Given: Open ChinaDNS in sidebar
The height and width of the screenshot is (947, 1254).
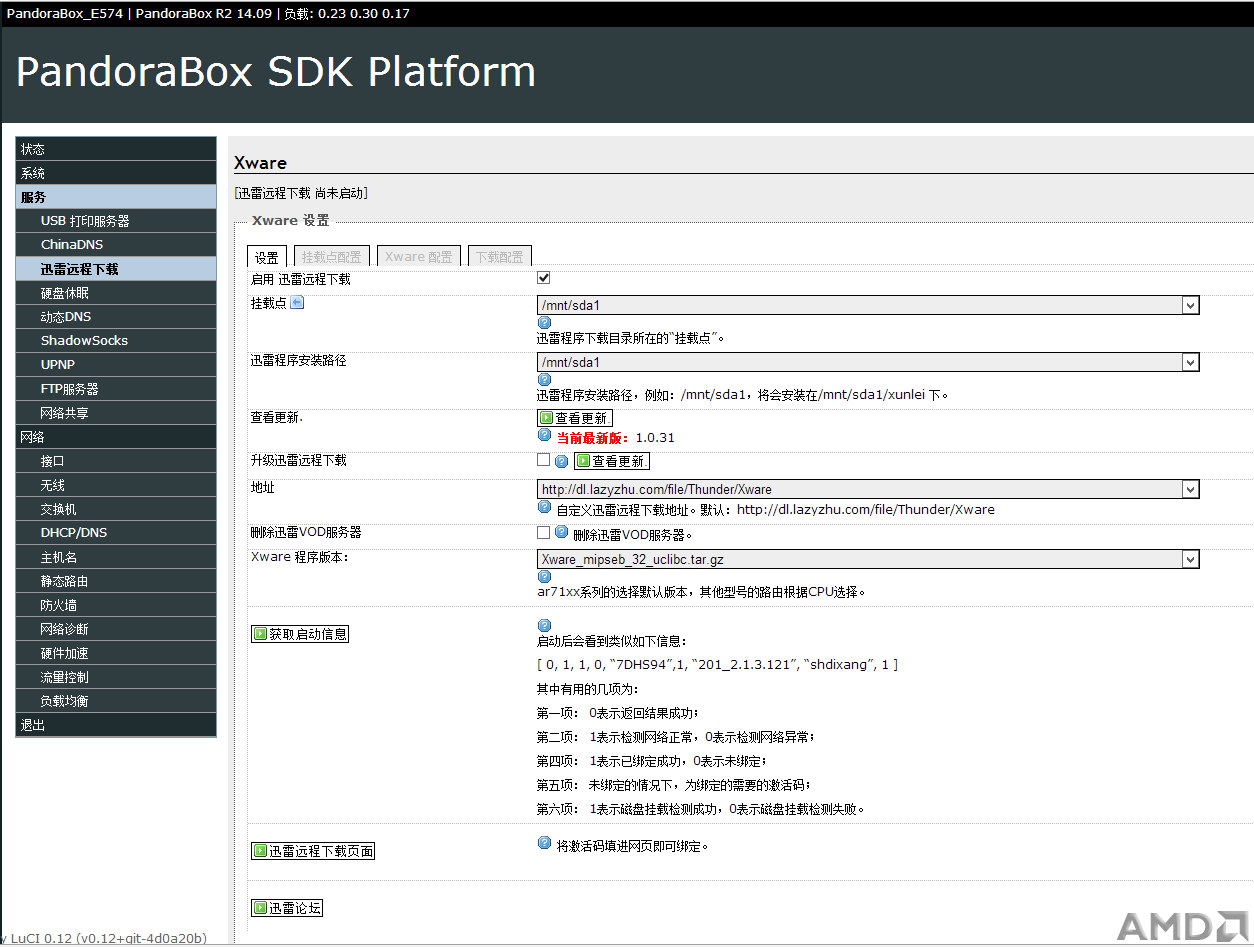Looking at the screenshot, I should tap(116, 245).
